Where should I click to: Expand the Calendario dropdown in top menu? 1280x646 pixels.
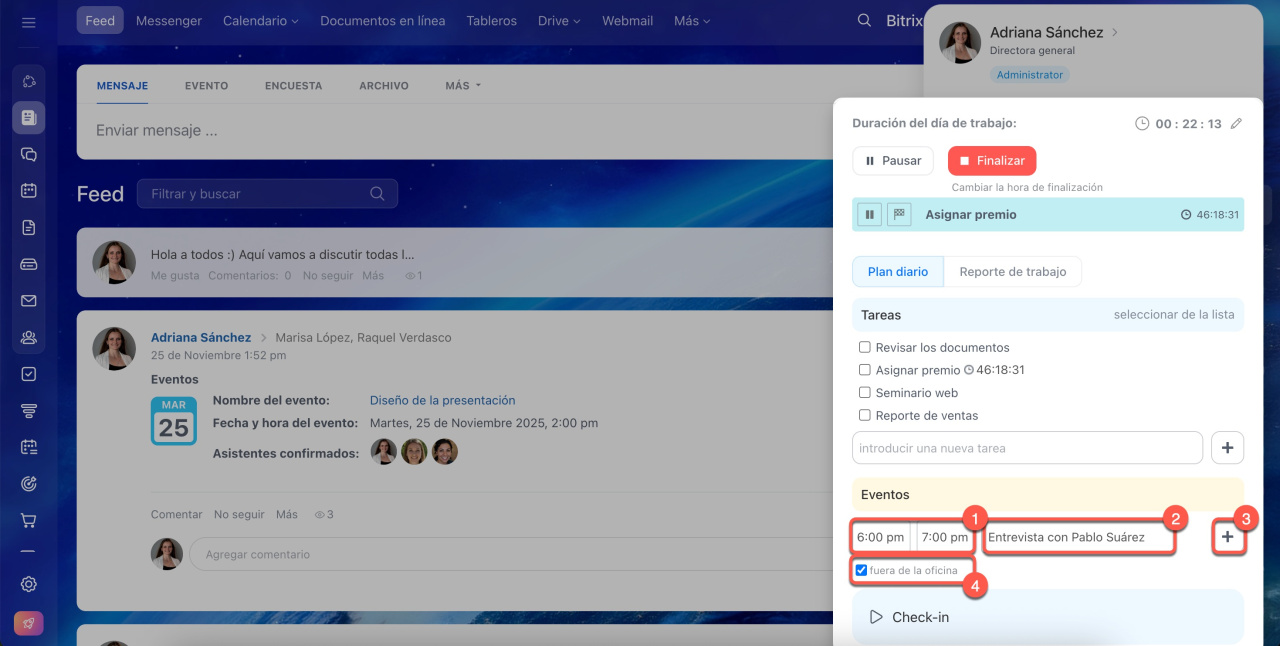click(x=261, y=21)
